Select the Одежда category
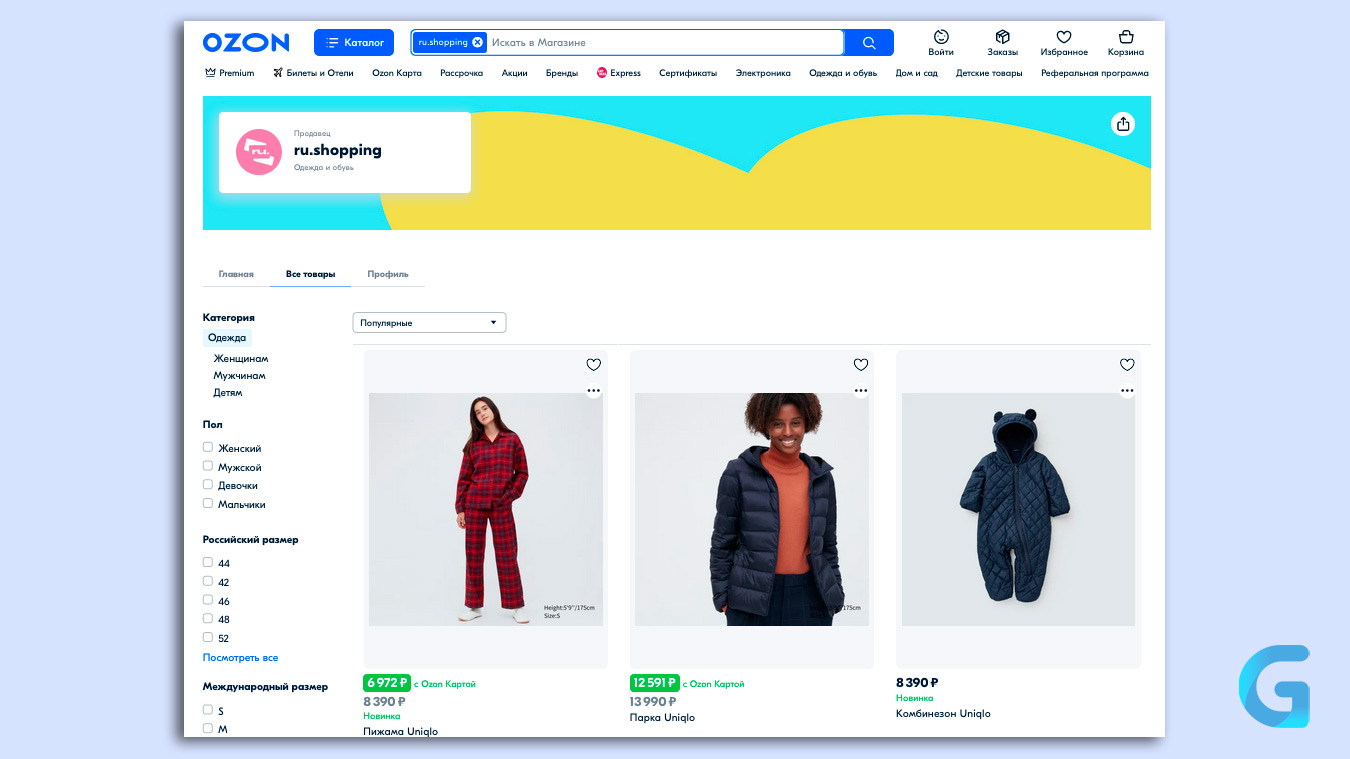The image size is (1350, 759). [227, 338]
